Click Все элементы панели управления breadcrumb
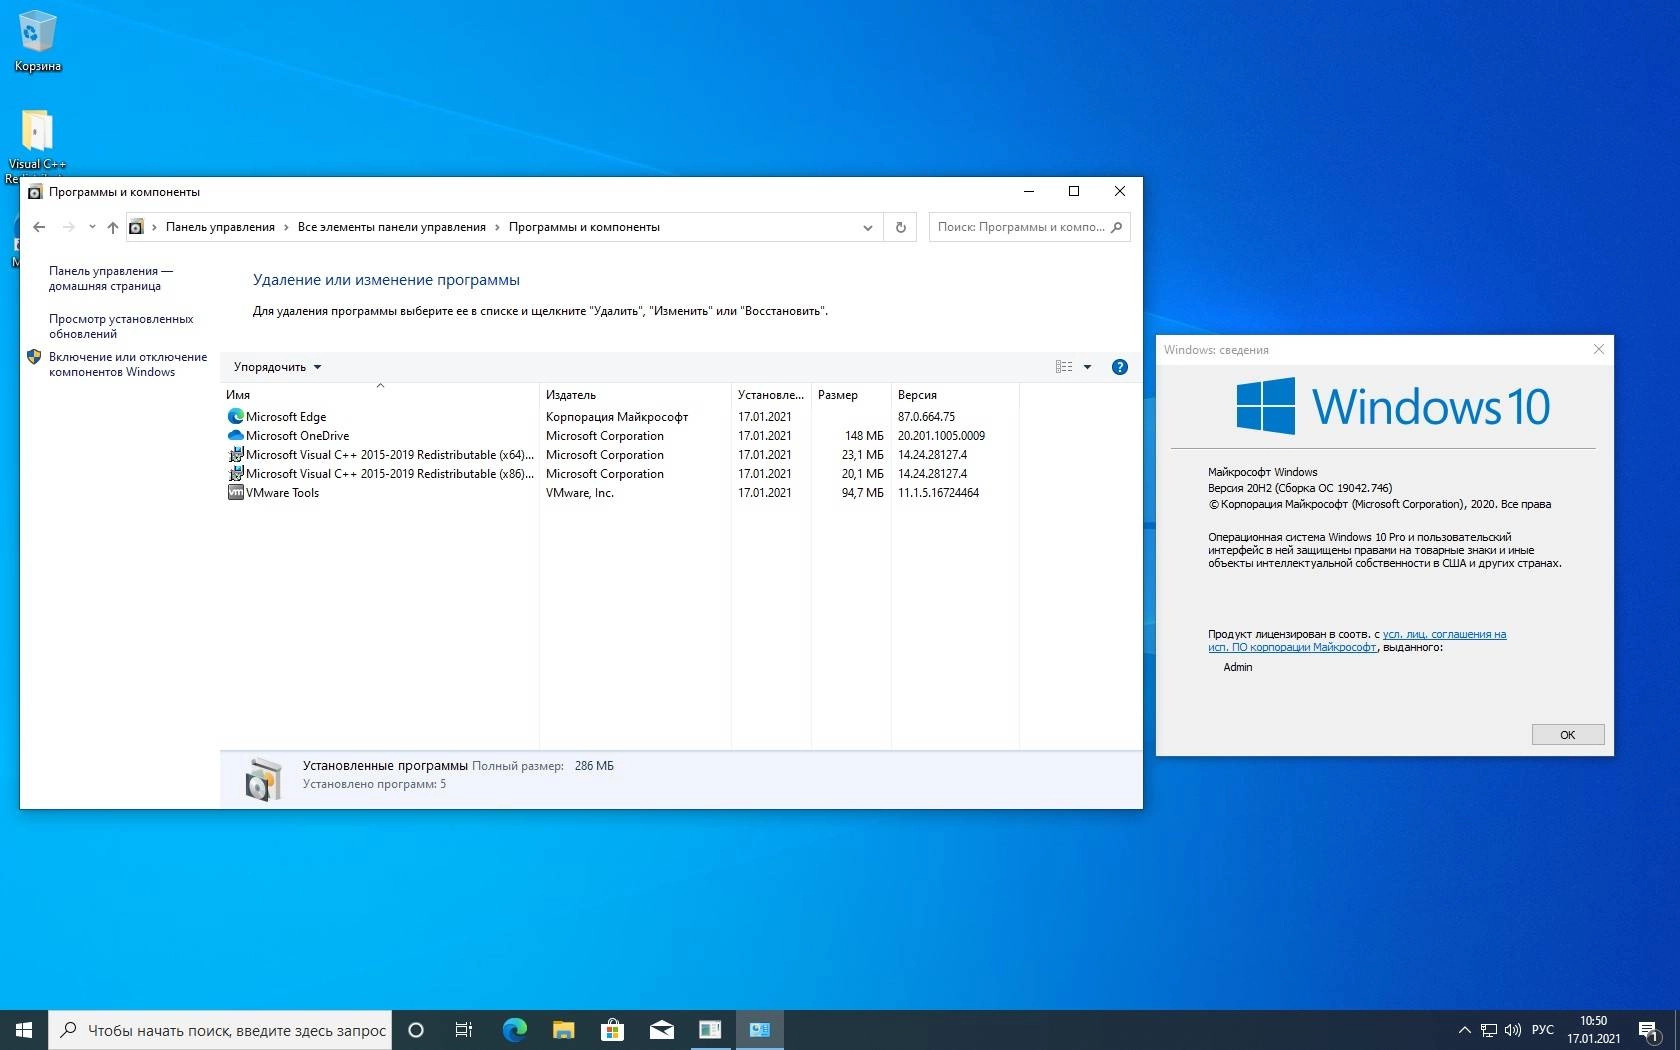The height and width of the screenshot is (1050, 1680). (391, 227)
